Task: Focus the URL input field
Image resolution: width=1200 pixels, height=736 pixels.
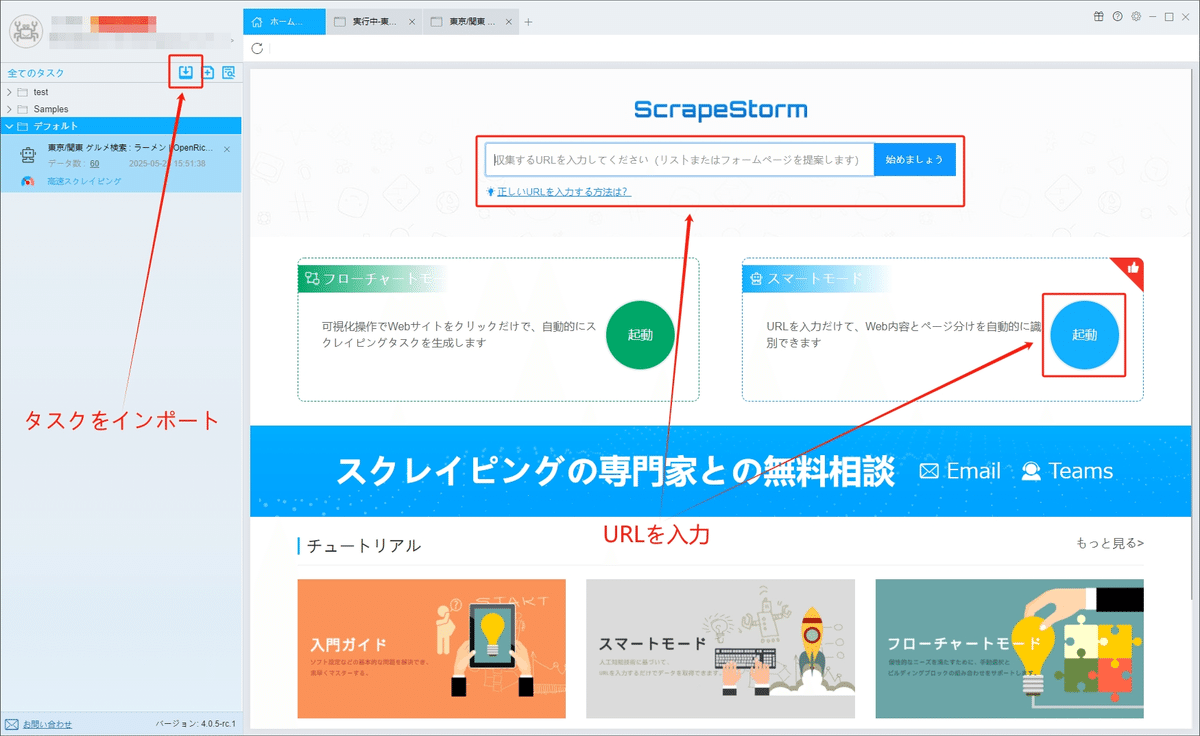Action: [x=680, y=160]
